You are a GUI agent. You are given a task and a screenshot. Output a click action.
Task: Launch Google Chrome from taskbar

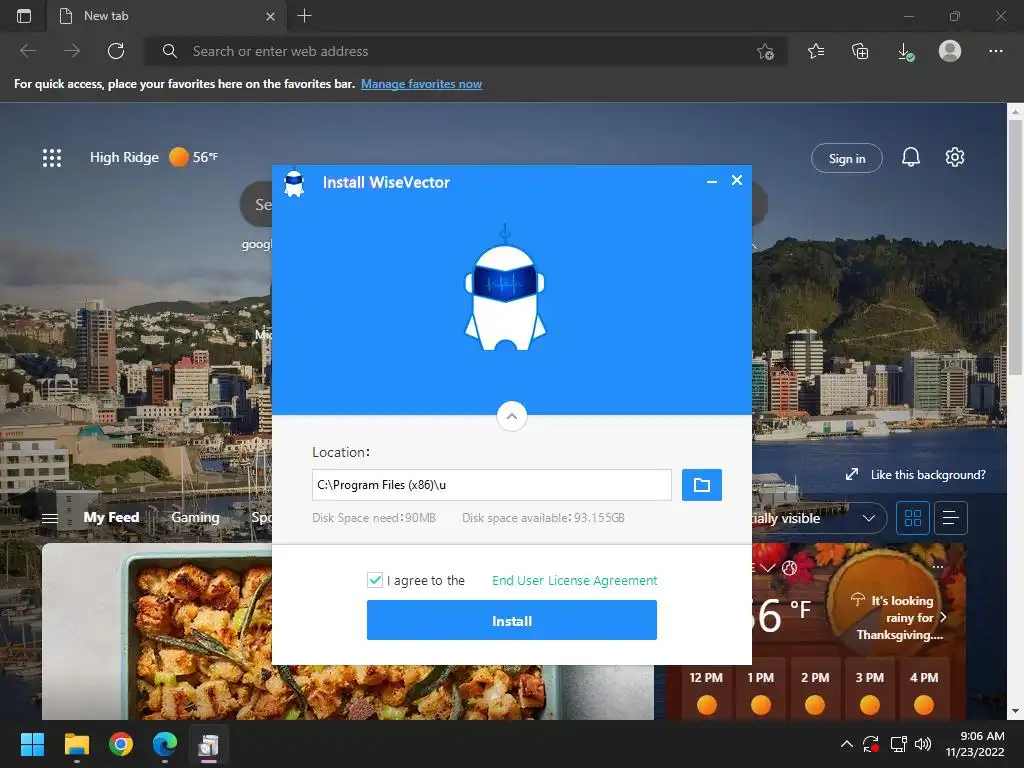coord(121,744)
